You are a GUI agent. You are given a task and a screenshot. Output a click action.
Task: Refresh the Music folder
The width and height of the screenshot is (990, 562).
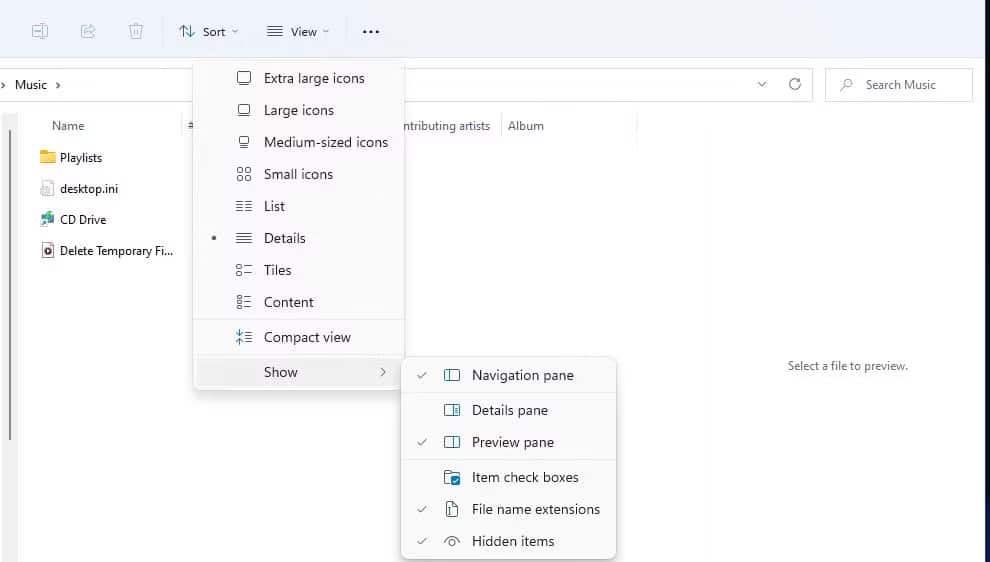point(795,84)
